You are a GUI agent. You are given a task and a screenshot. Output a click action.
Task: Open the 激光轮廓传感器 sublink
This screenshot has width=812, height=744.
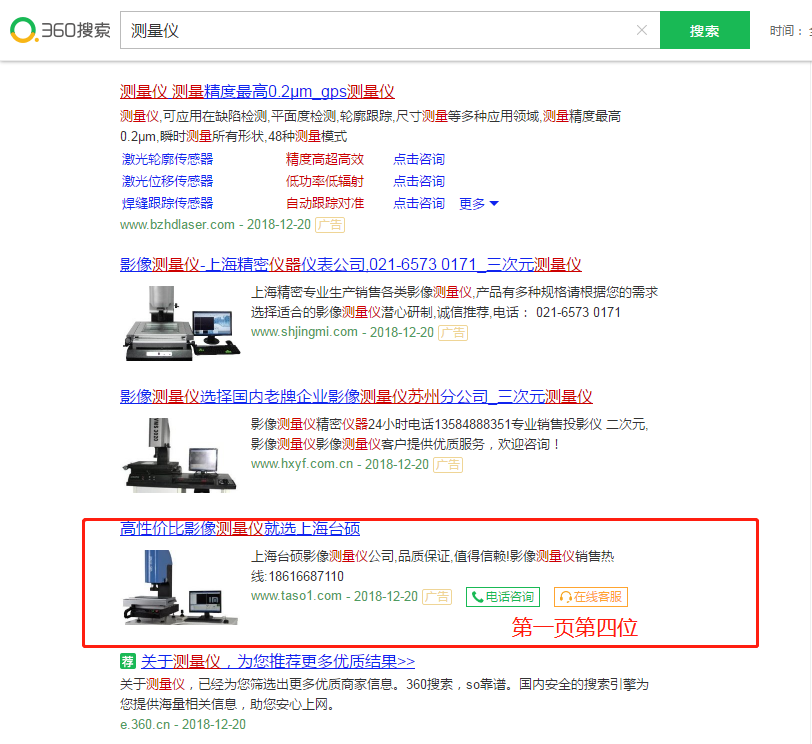[167, 159]
